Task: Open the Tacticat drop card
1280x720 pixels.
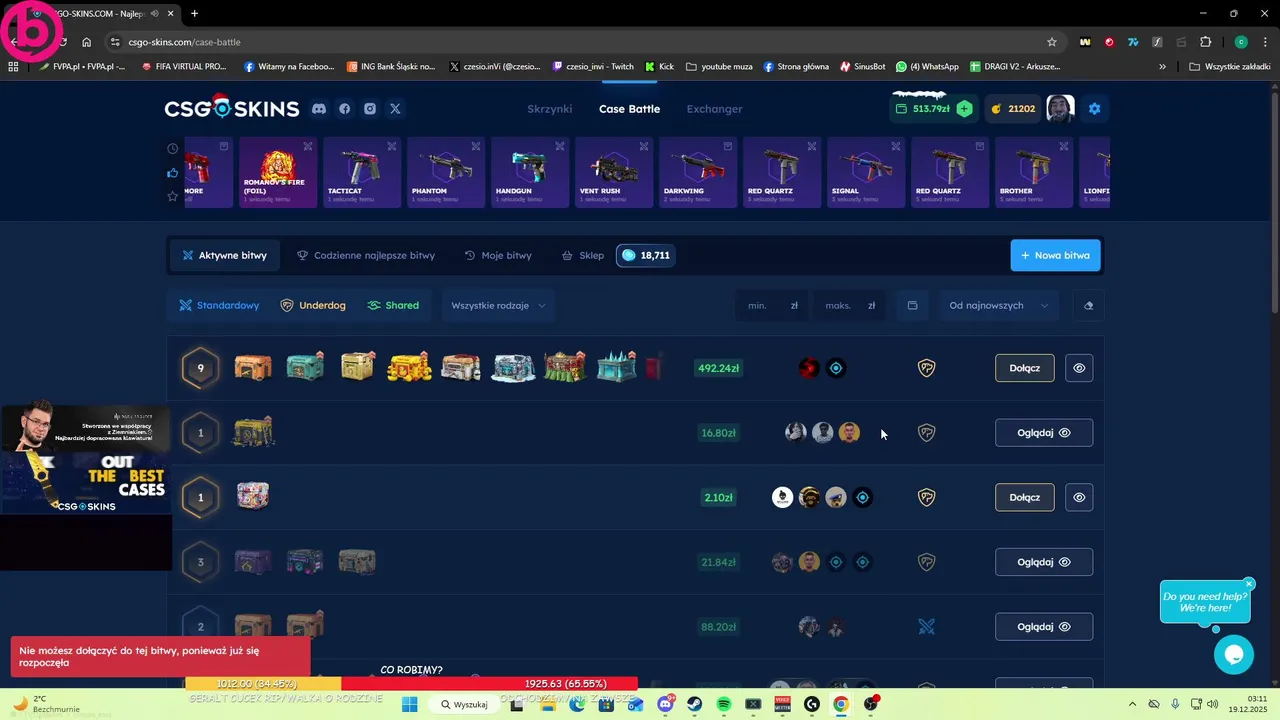Action: [x=360, y=173]
